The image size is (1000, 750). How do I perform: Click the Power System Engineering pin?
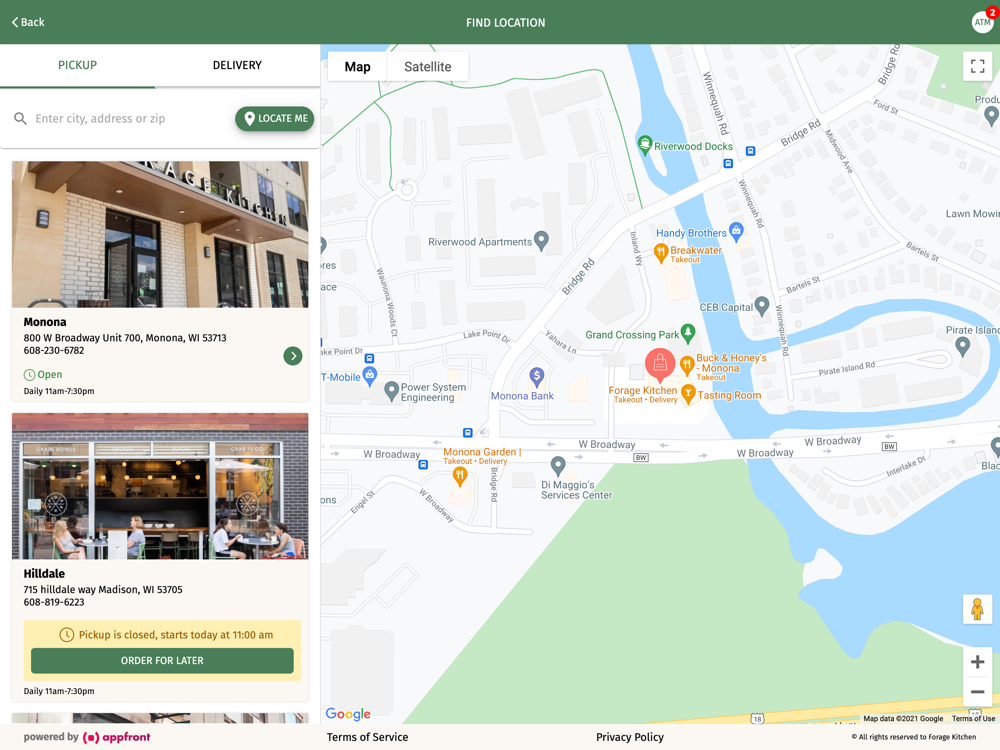pos(392,390)
